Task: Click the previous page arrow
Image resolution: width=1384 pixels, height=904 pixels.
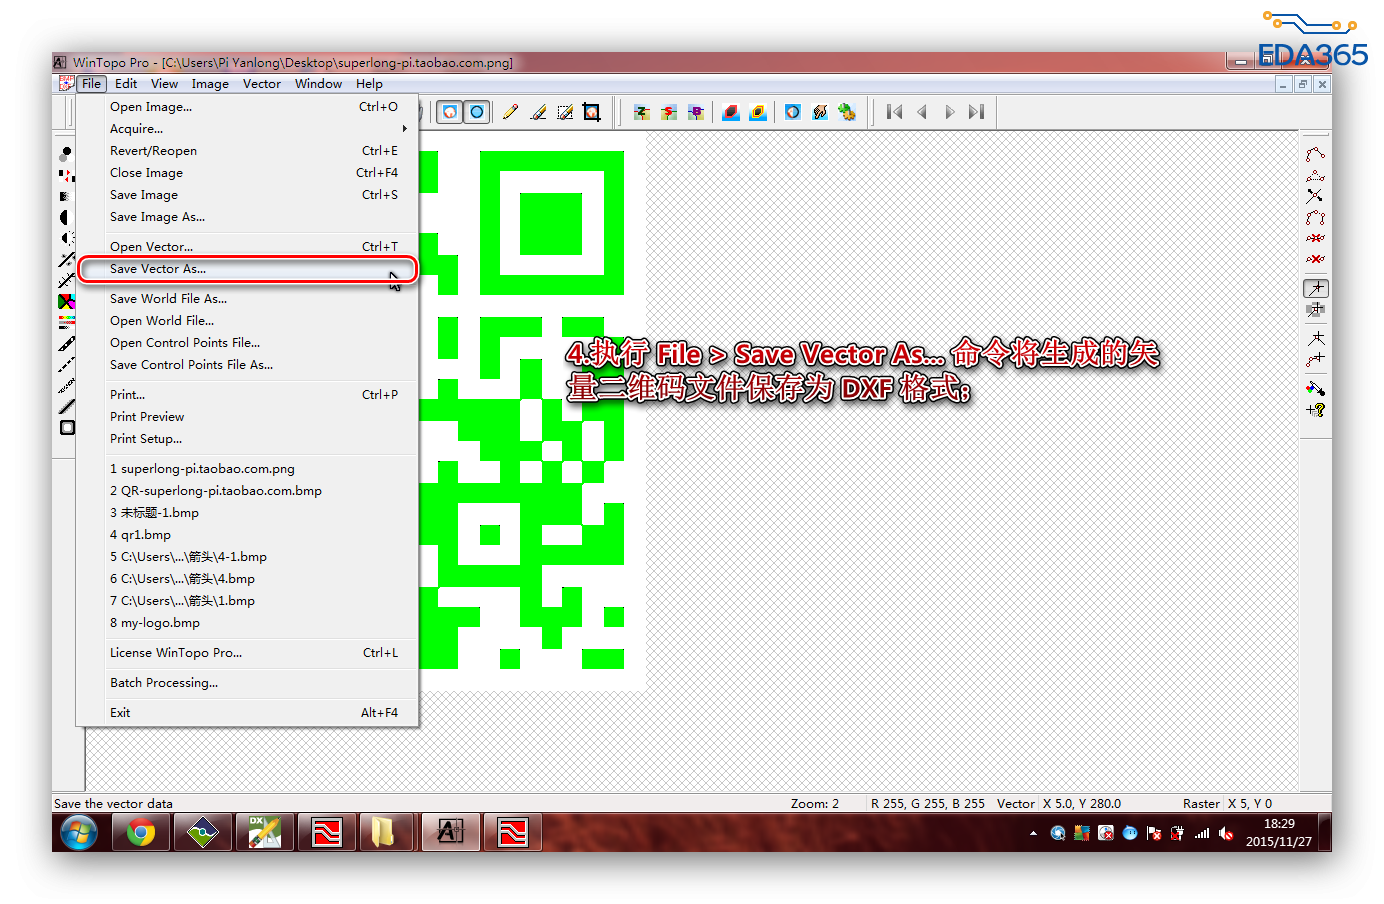Action: tap(922, 112)
